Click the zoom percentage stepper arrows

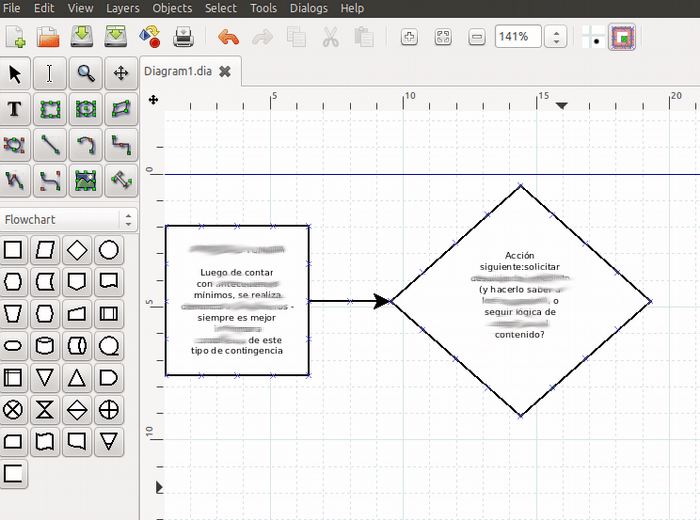[x=556, y=37]
